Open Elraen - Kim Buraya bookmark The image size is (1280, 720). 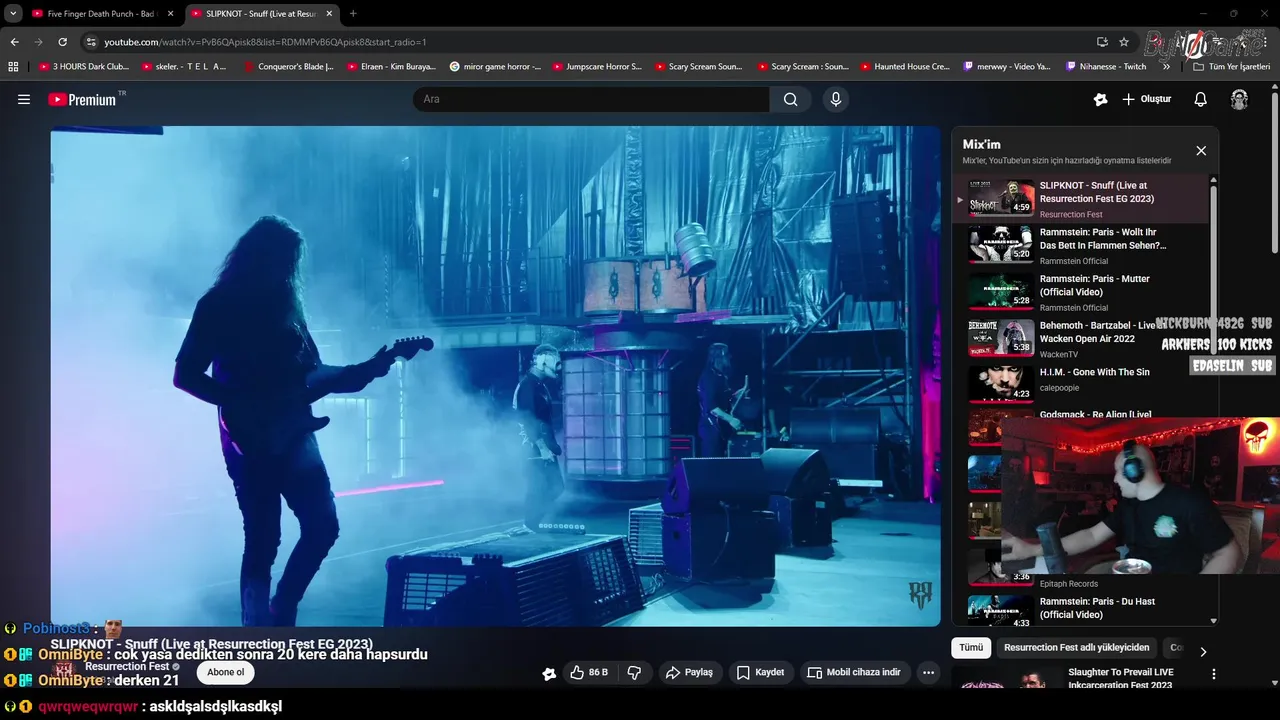pyautogui.click(x=390, y=67)
